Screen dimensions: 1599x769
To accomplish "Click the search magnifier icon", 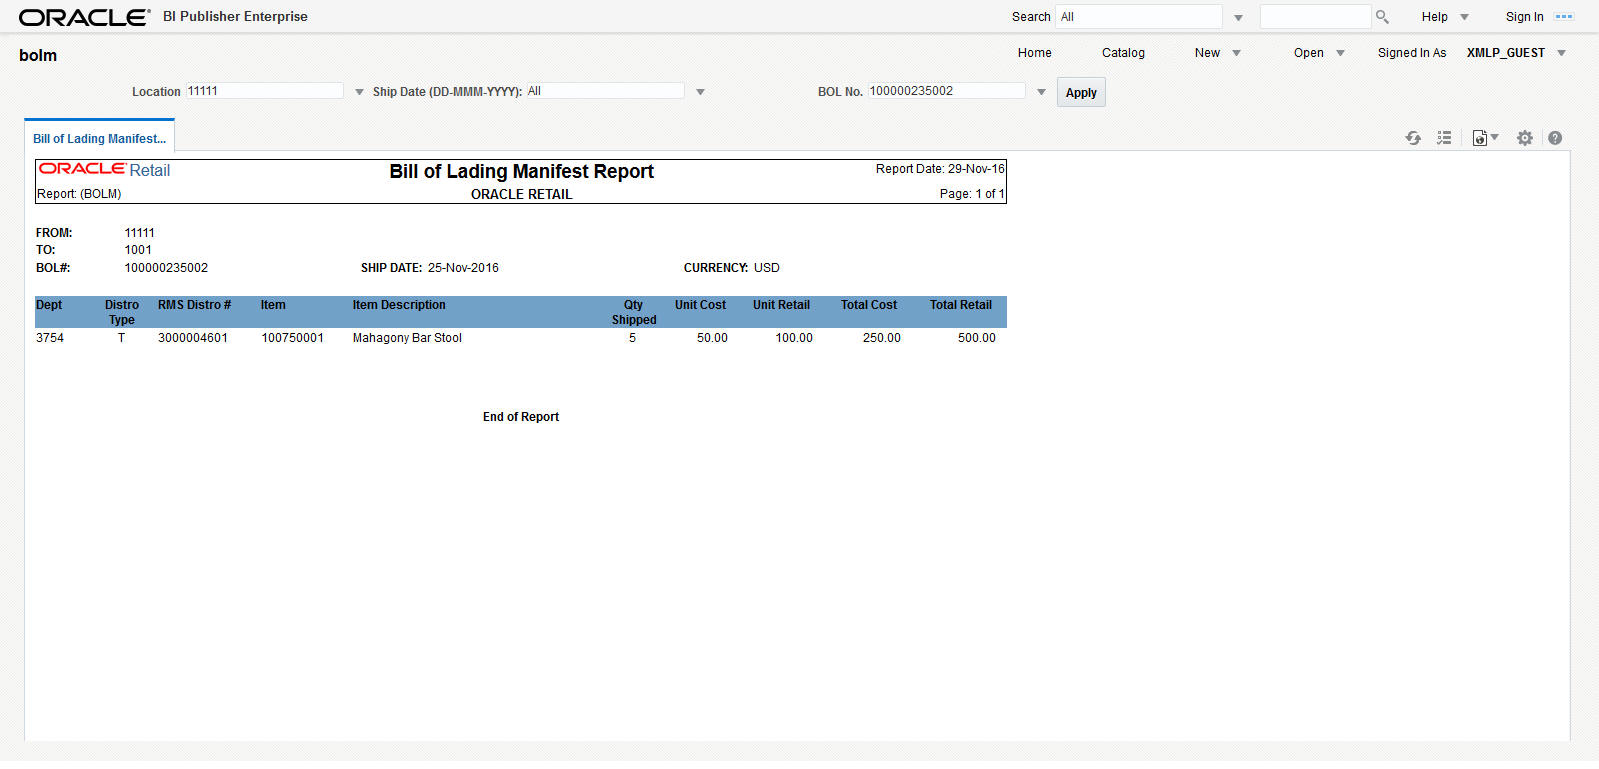I will [x=1382, y=17].
